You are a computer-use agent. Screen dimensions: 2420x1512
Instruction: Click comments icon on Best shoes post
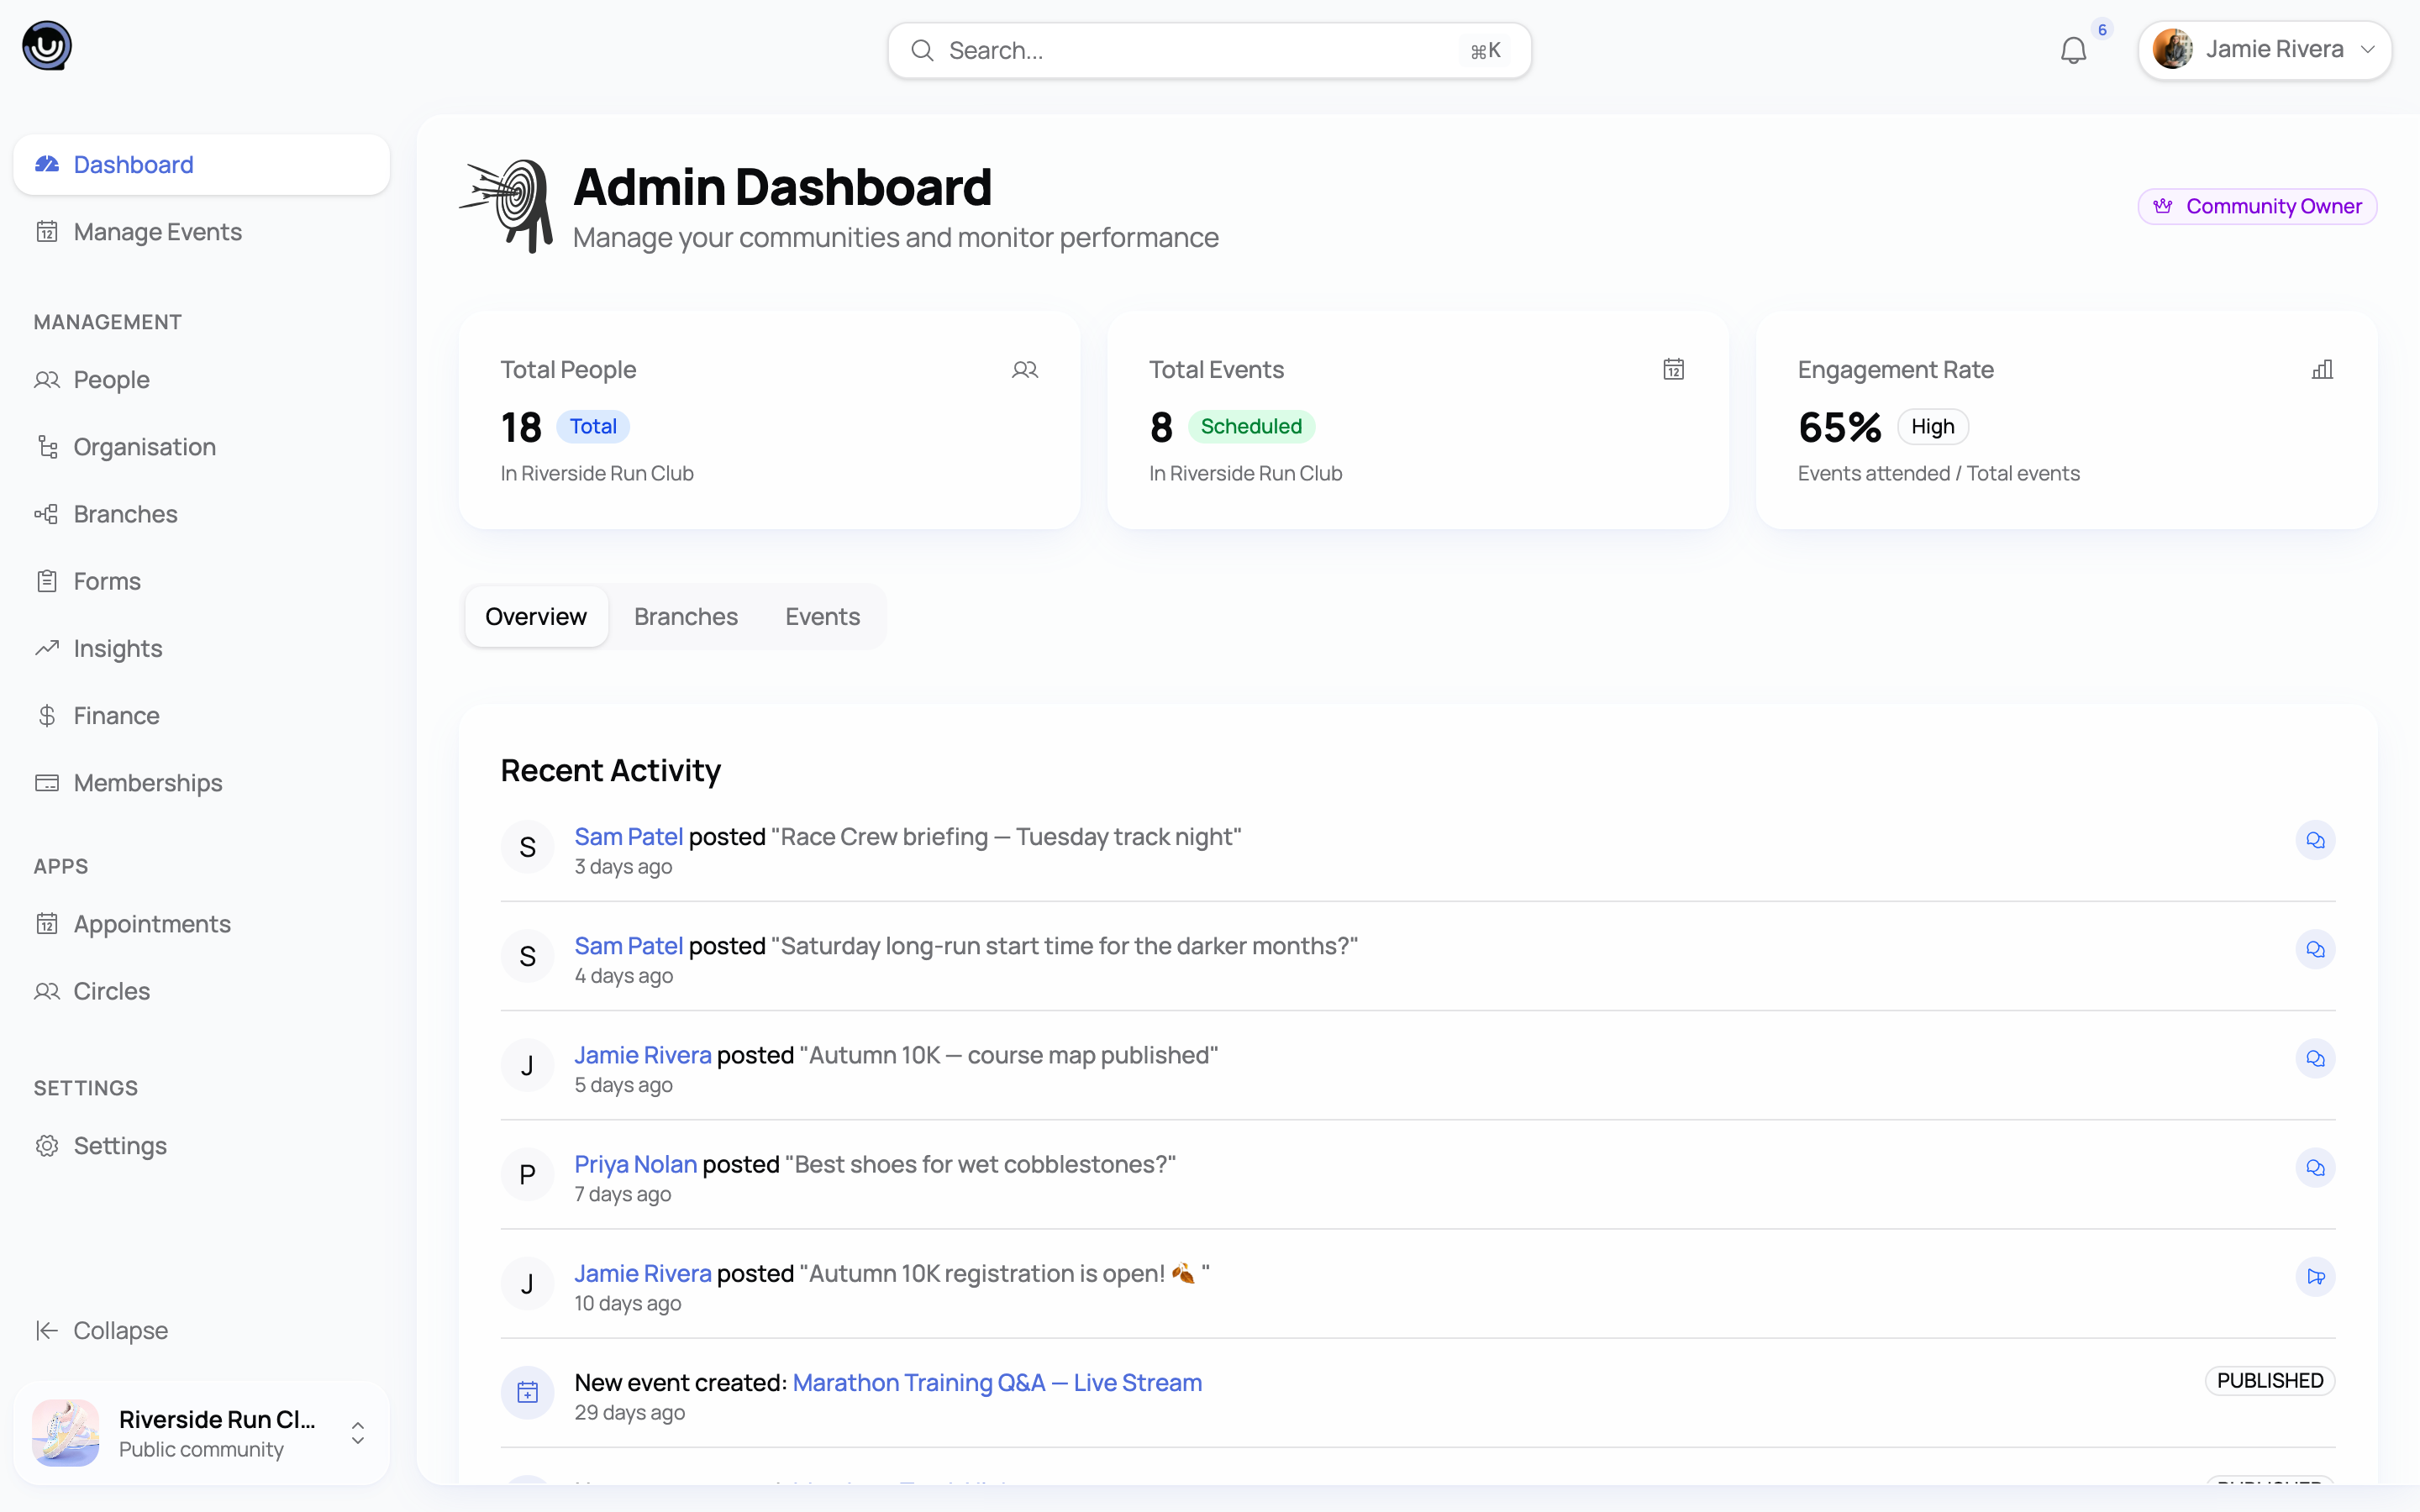point(2315,1168)
